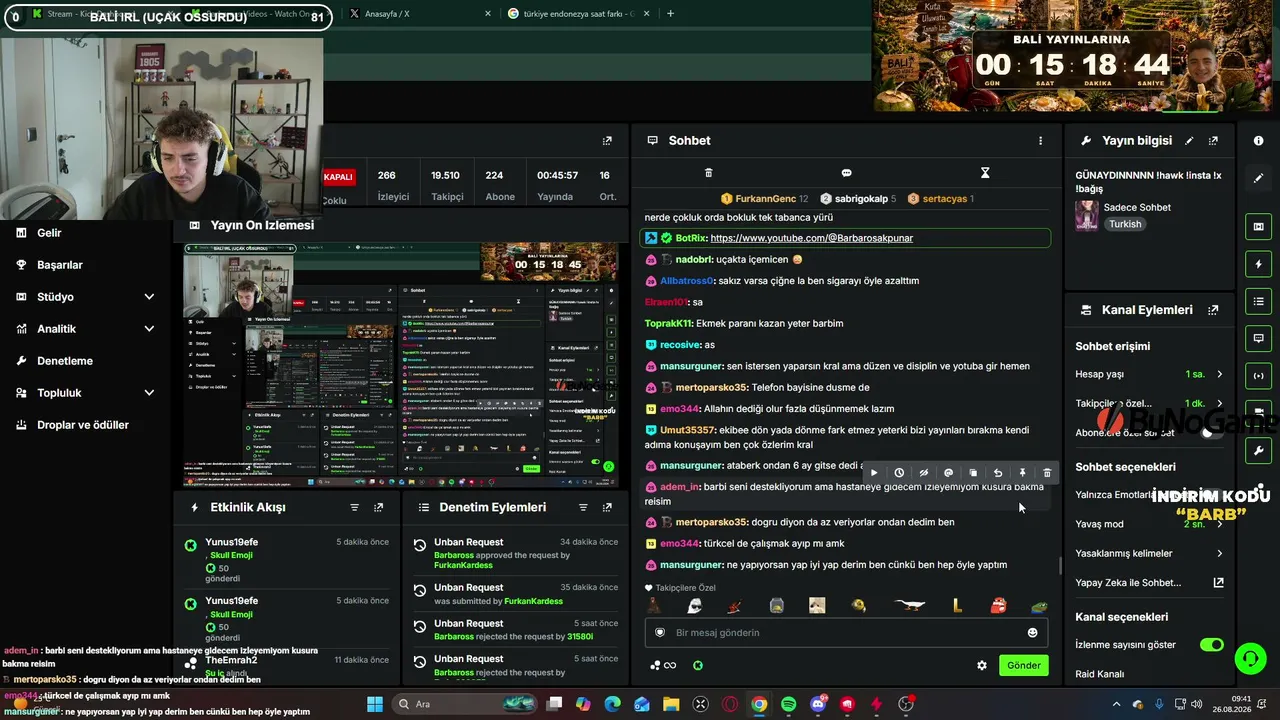Open Spotify from the taskbar
Image resolution: width=1280 pixels, height=720 pixels.
point(788,704)
